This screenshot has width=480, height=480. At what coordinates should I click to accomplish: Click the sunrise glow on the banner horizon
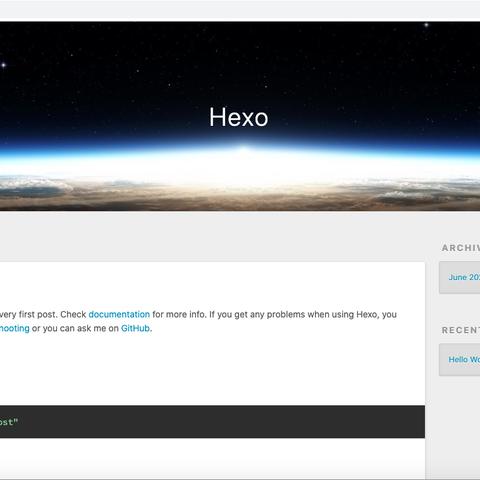click(x=244, y=150)
